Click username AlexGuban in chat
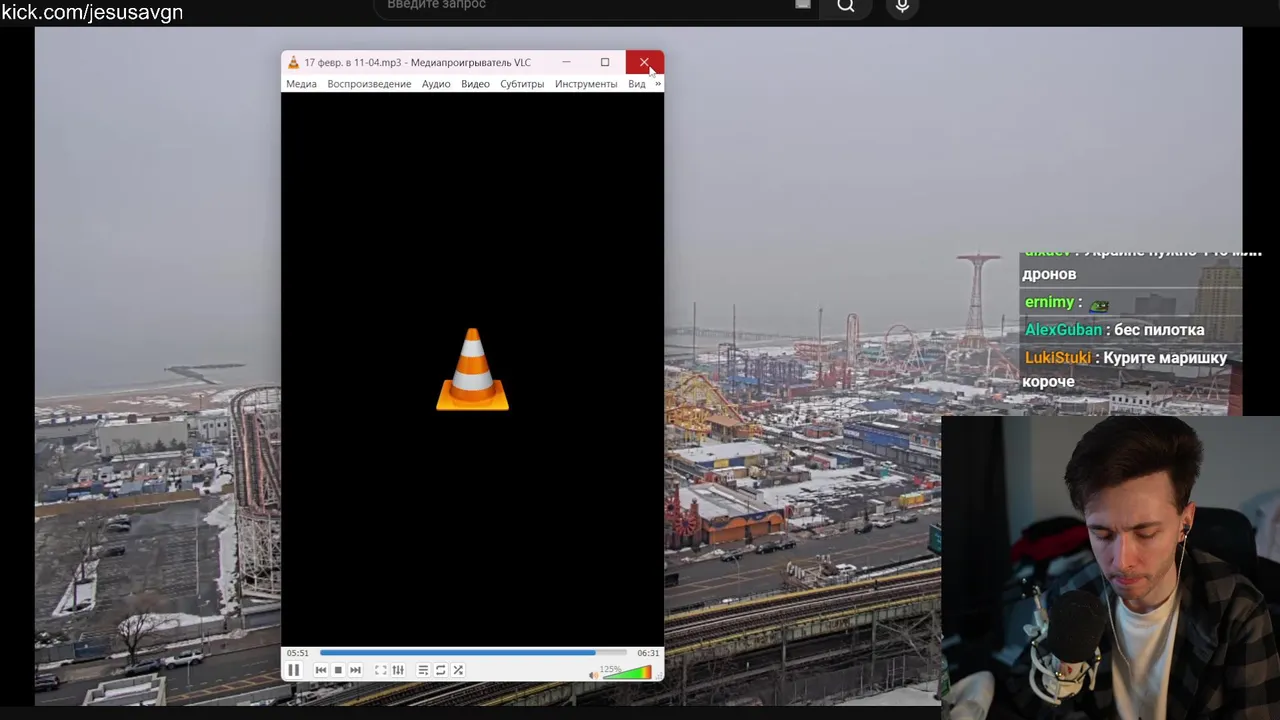1280x720 pixels. coord(1063,330)
